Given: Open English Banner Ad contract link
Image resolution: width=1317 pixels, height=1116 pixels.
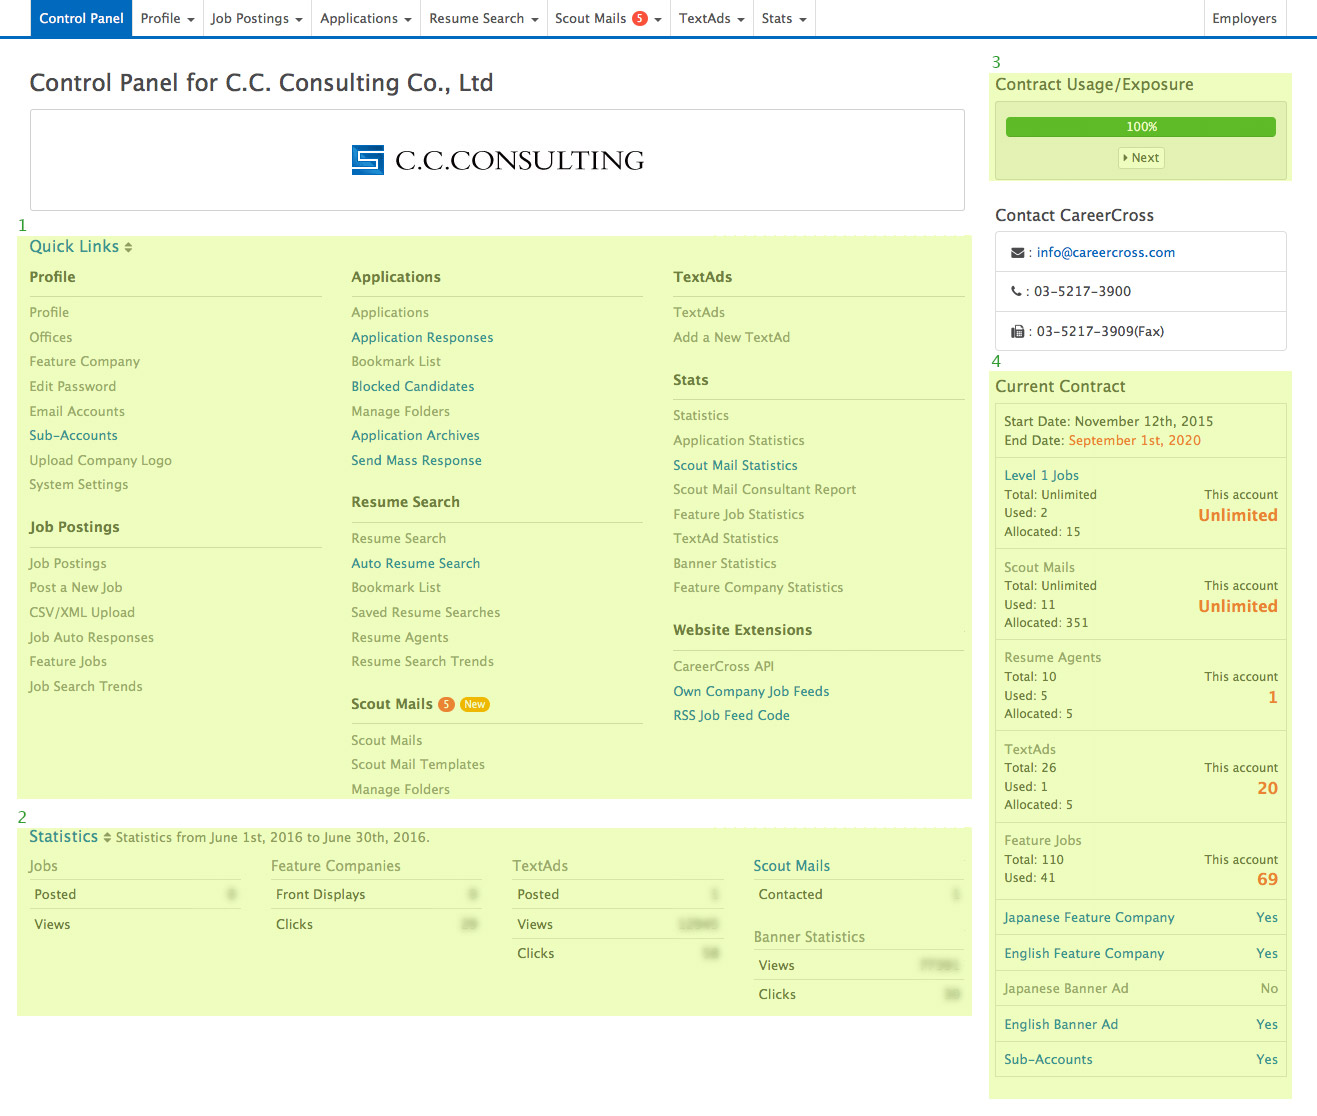Looking at the screenshot, I should point(1061,1025).
